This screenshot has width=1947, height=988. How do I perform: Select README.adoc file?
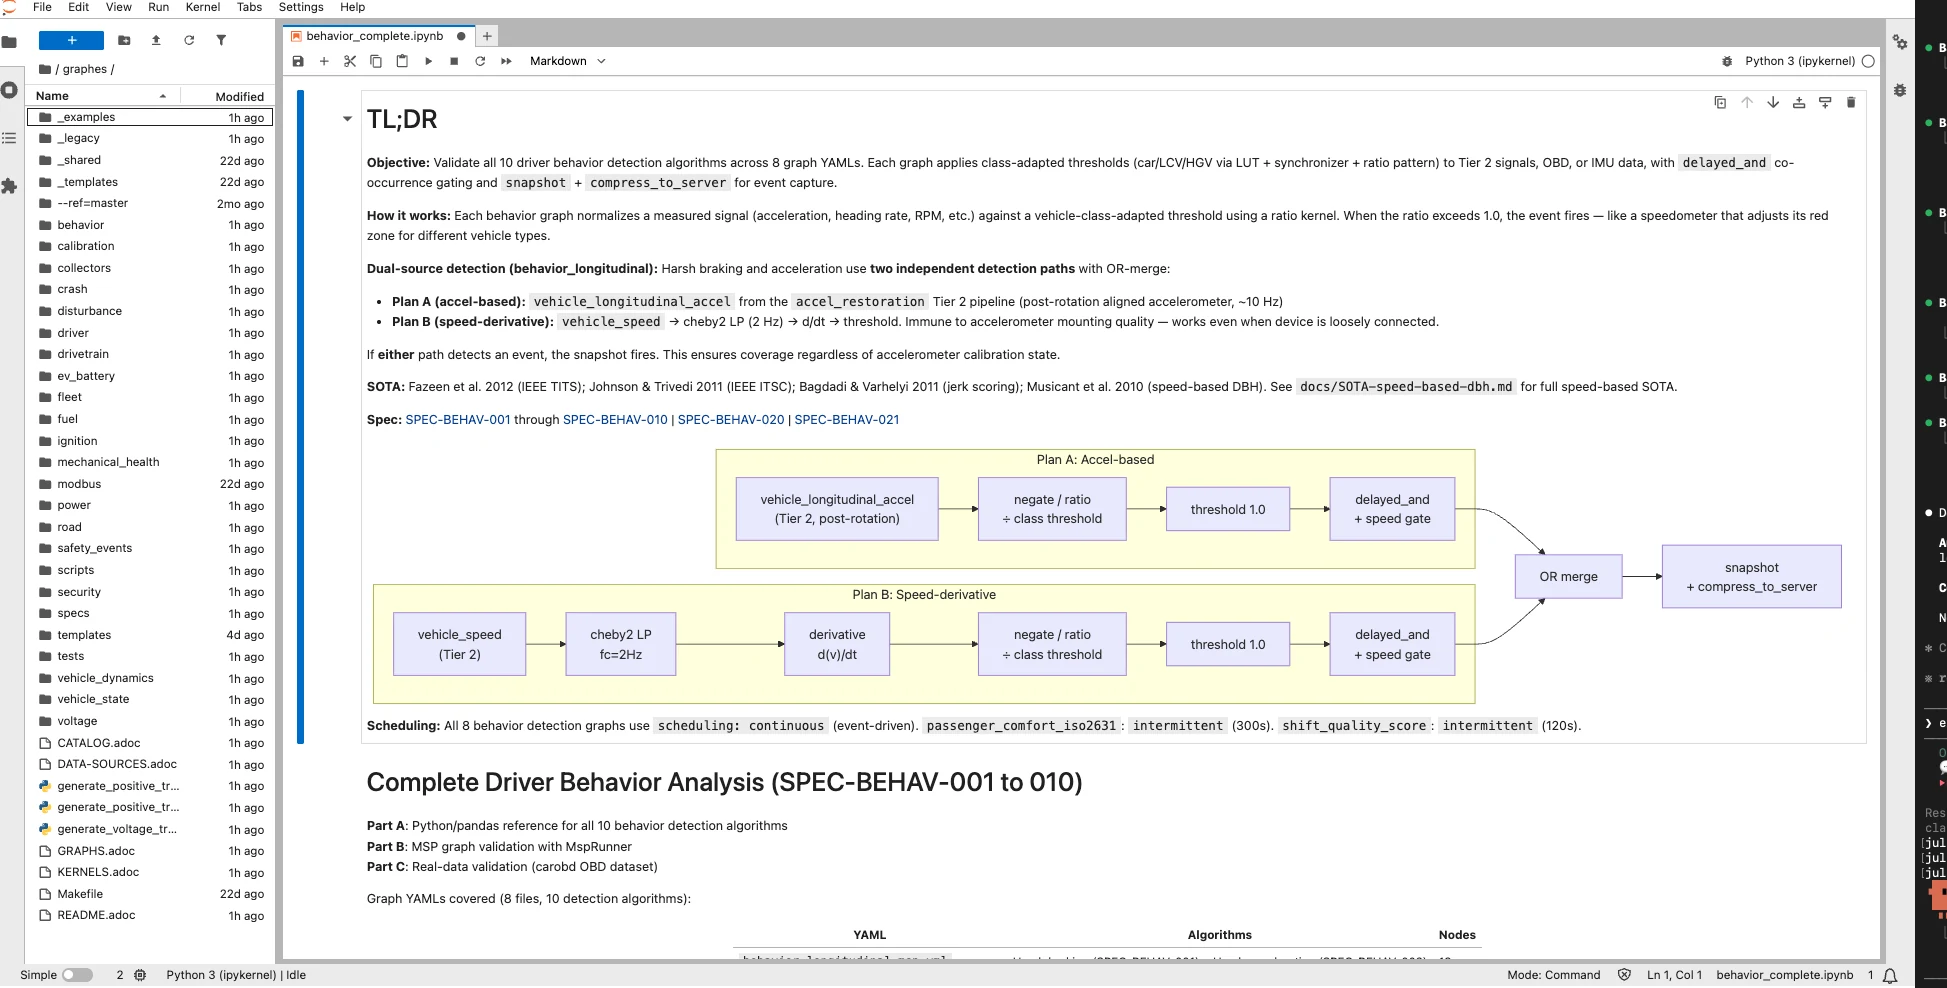click(x=150, y=915)
